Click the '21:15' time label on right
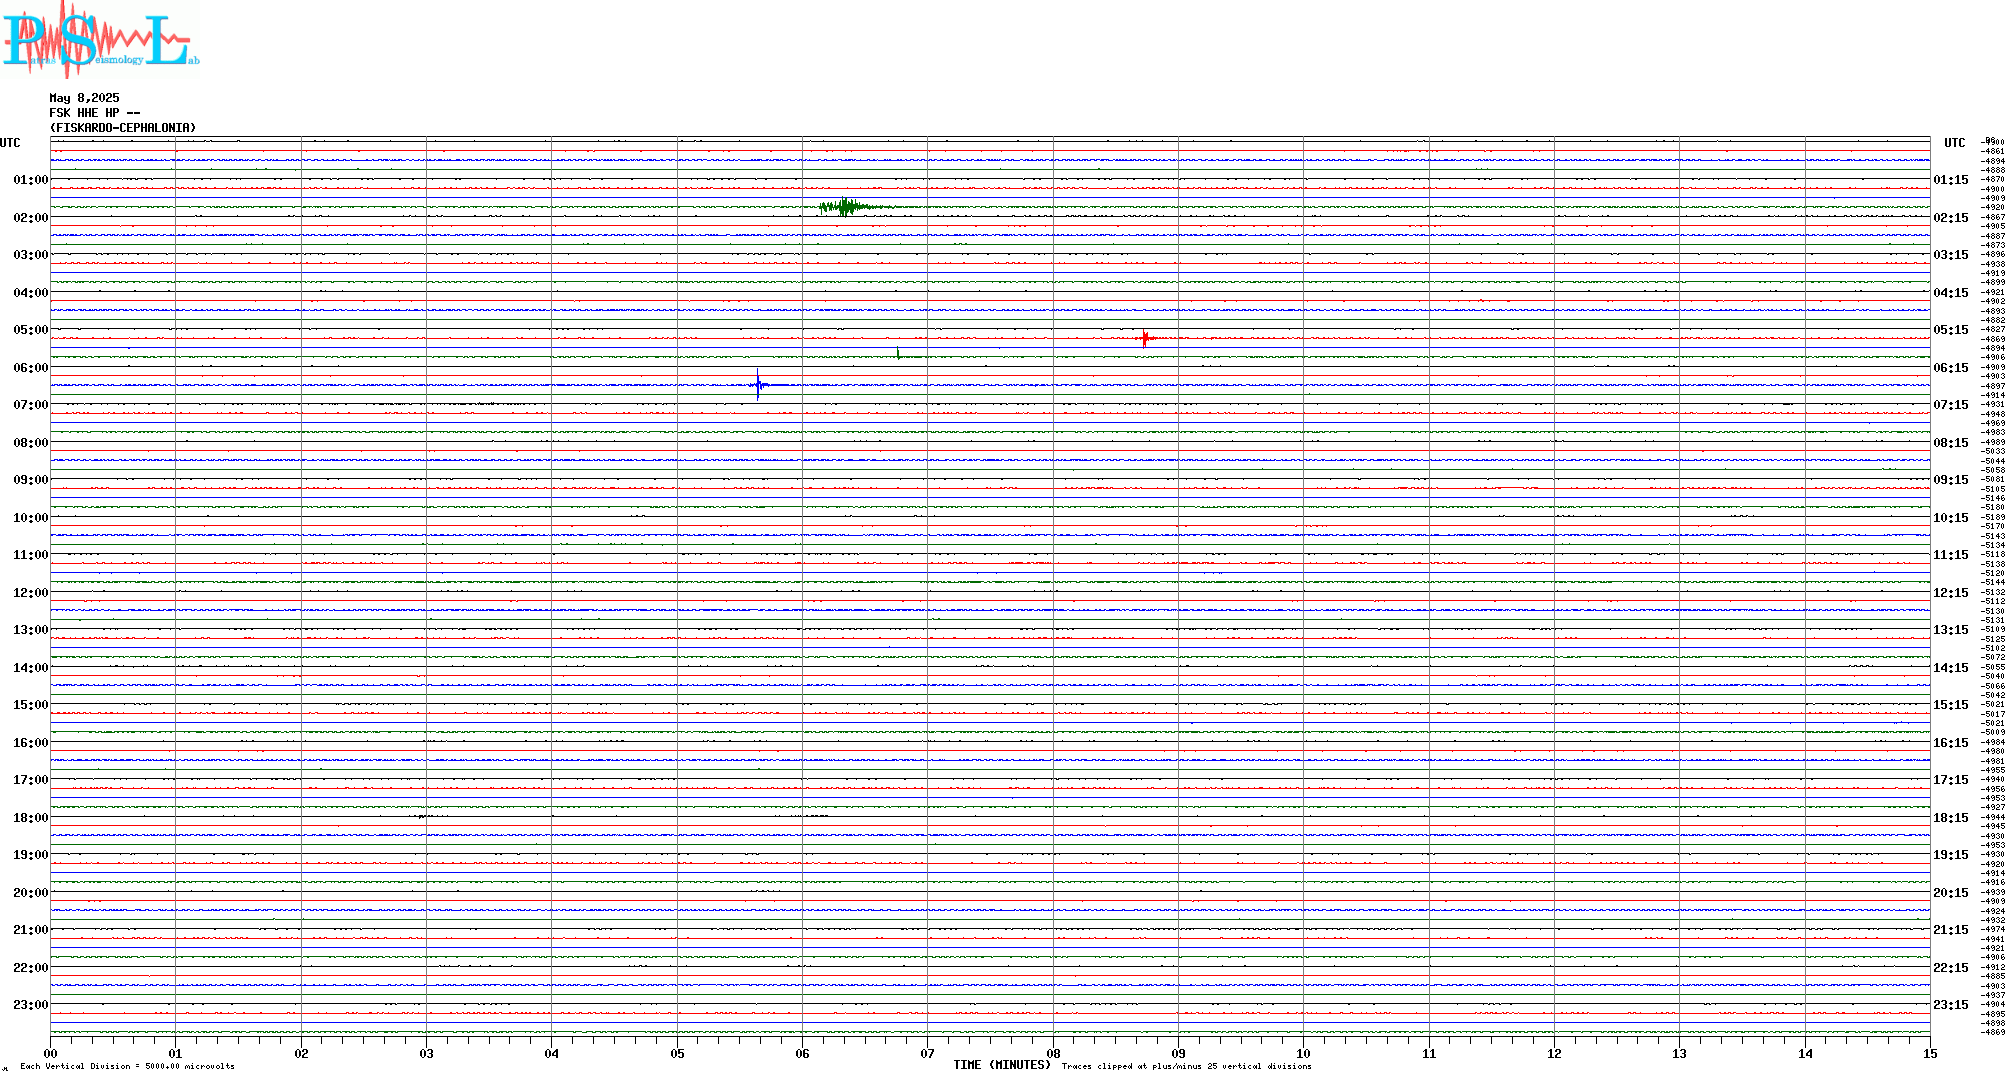The width and height of the screenshot is (2010, 1080). click(1951, 930)
